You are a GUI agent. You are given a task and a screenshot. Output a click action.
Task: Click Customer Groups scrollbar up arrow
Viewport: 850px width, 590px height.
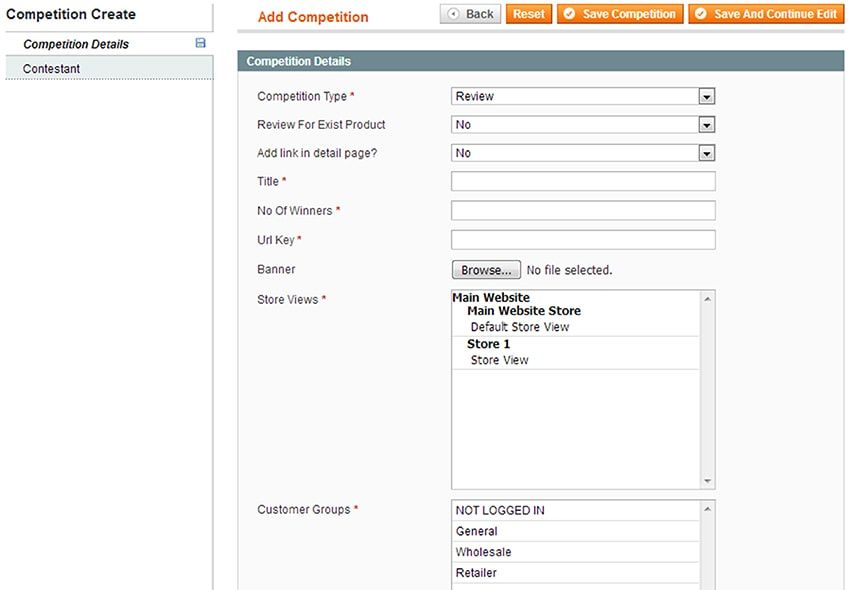click(708, 509)
